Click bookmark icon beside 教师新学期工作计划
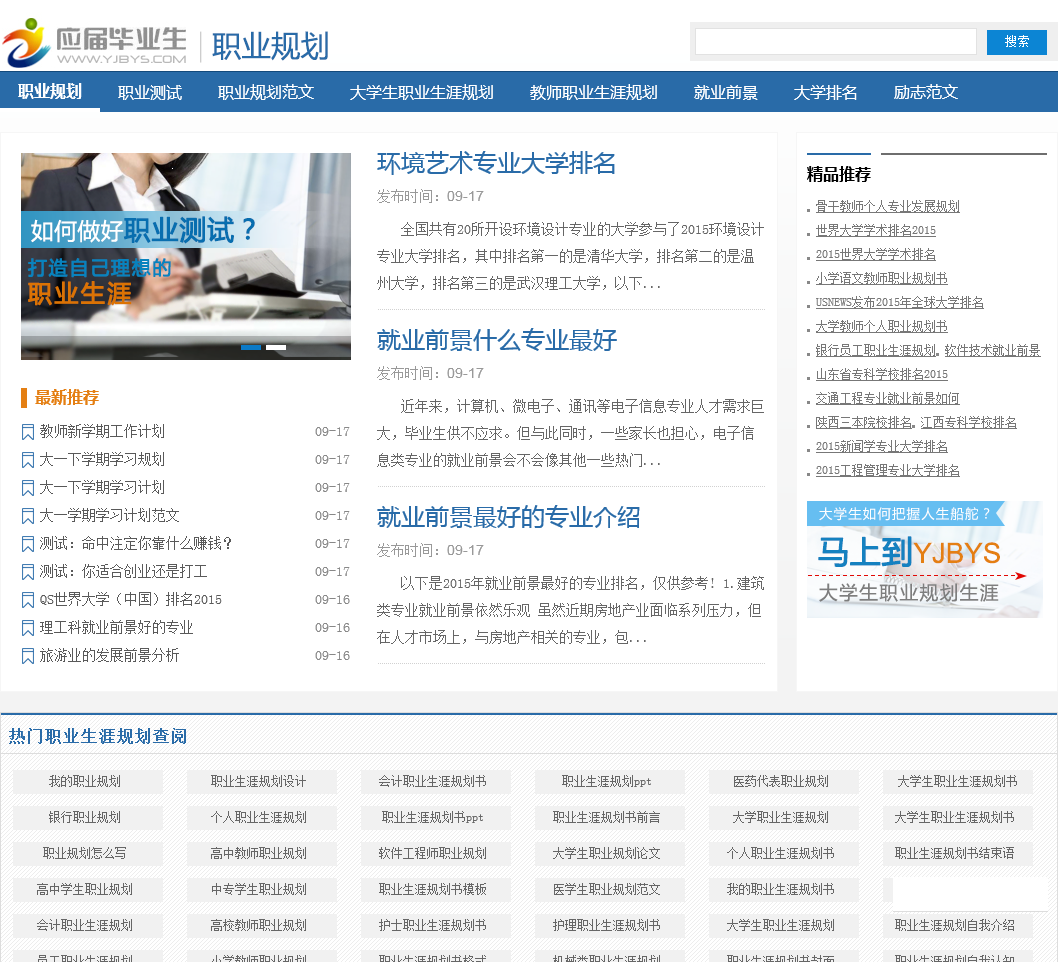The width and height of the screenshot is (1058, 962). click(x=28, y=432)
